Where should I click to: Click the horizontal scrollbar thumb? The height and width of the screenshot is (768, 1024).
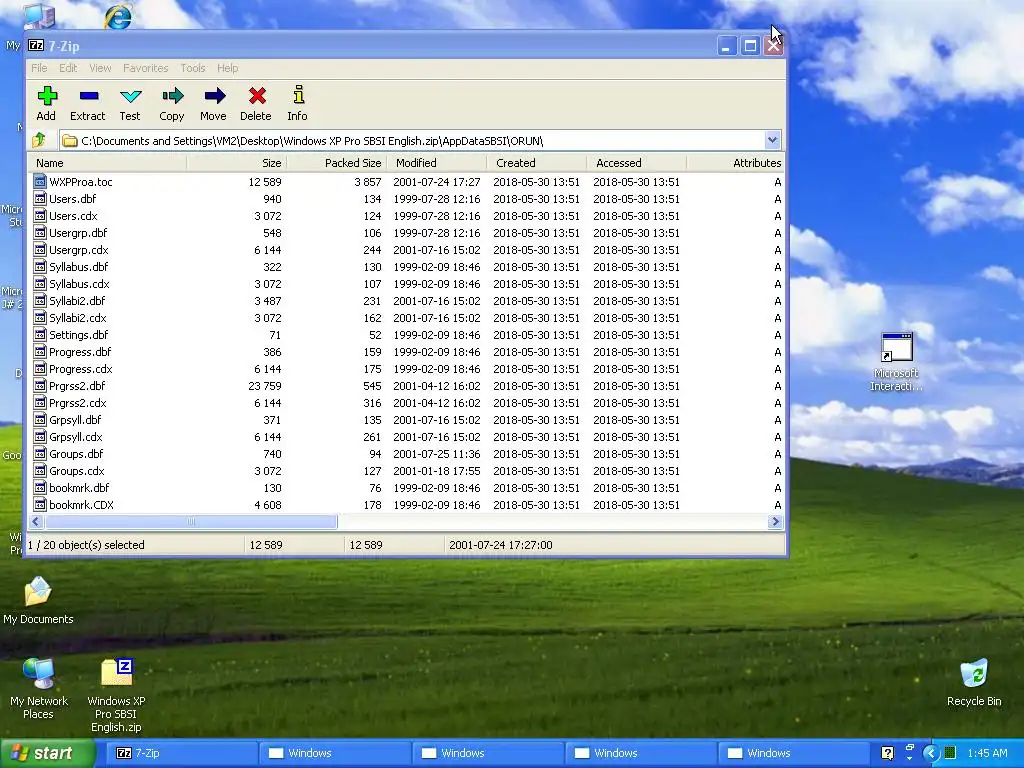[191, 521]
